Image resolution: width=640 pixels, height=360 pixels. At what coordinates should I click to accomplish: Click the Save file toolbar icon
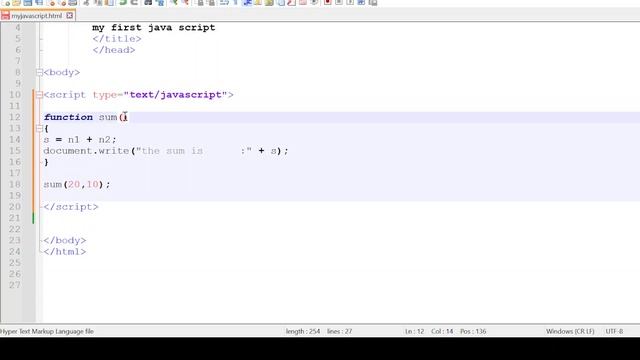tap(27, 2)
